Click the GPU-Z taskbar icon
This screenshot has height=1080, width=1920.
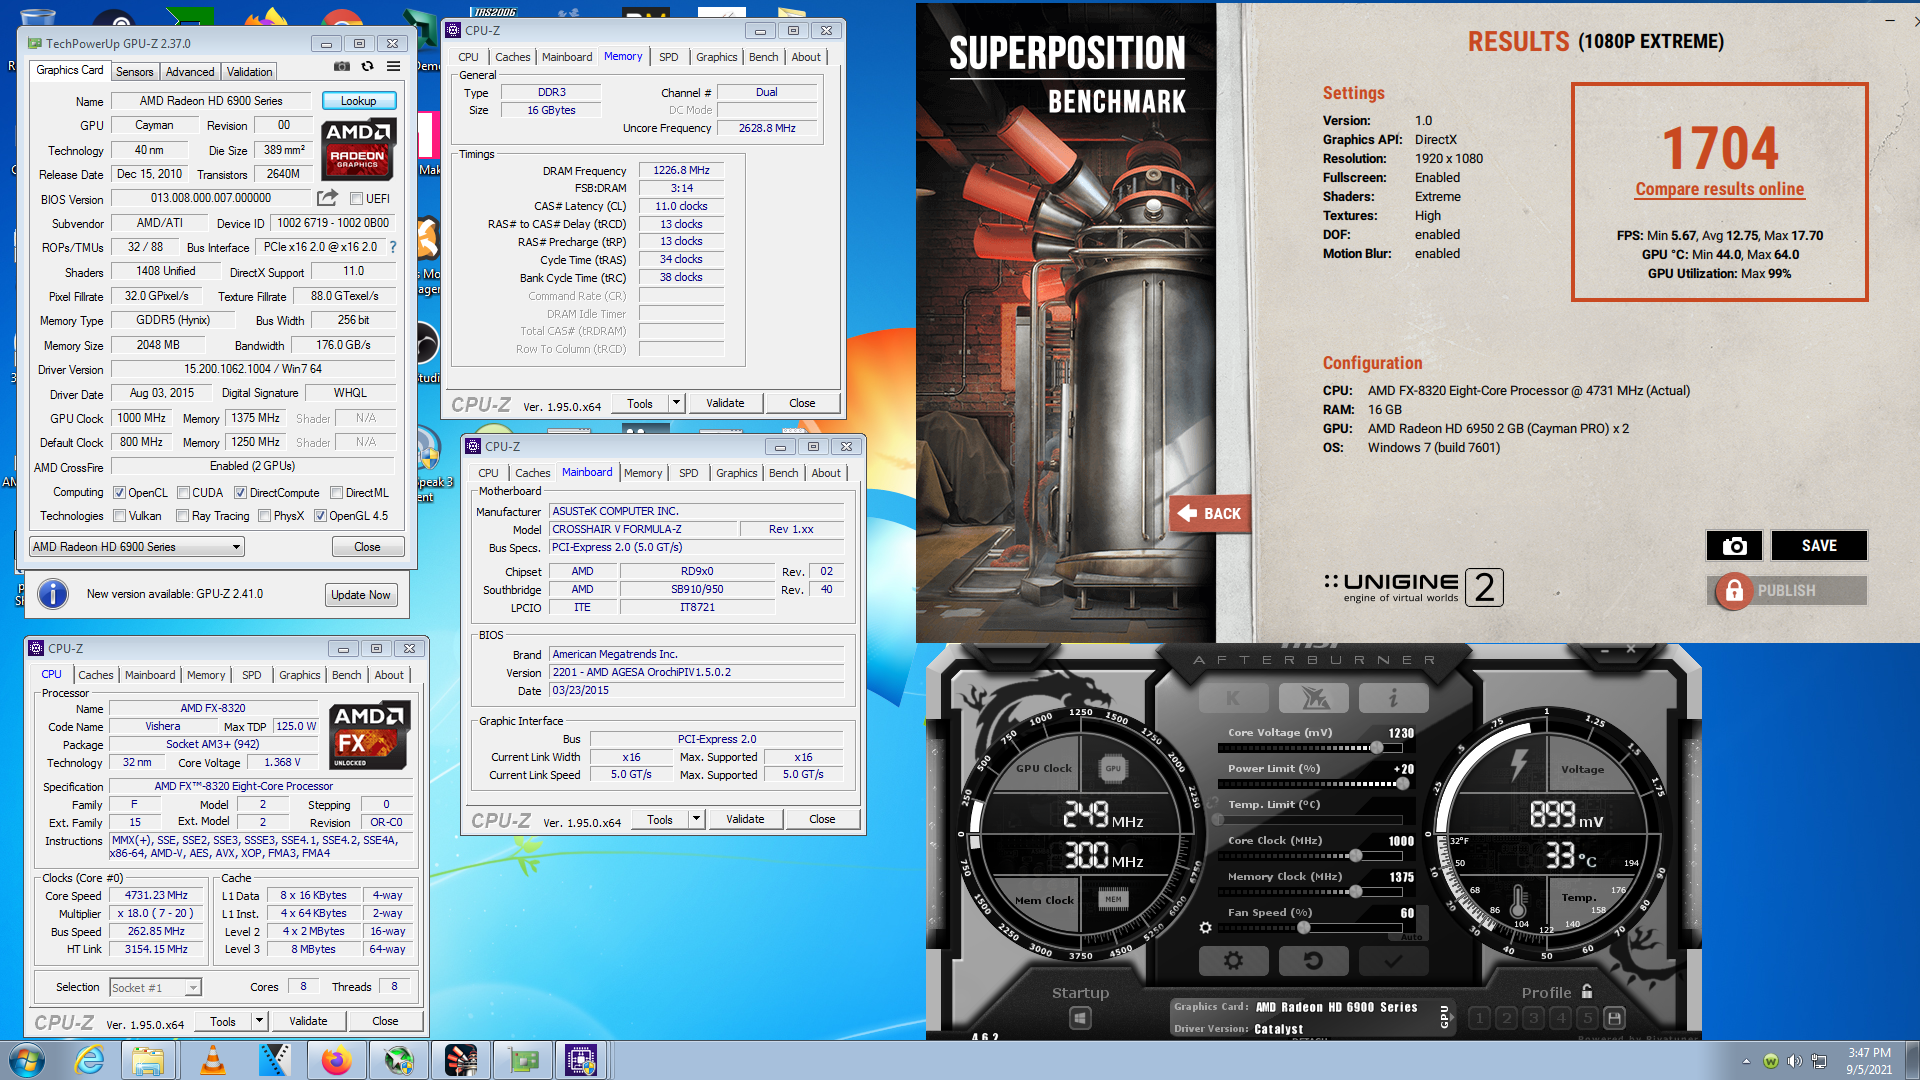pos(523,1060)
